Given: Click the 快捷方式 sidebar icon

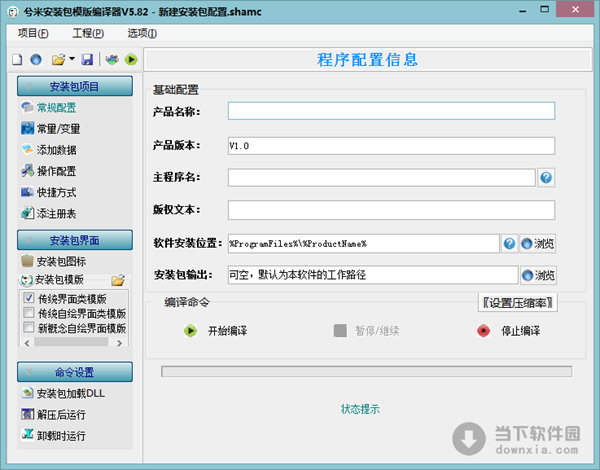Looking at the screenshot, I should pos(28,191).
